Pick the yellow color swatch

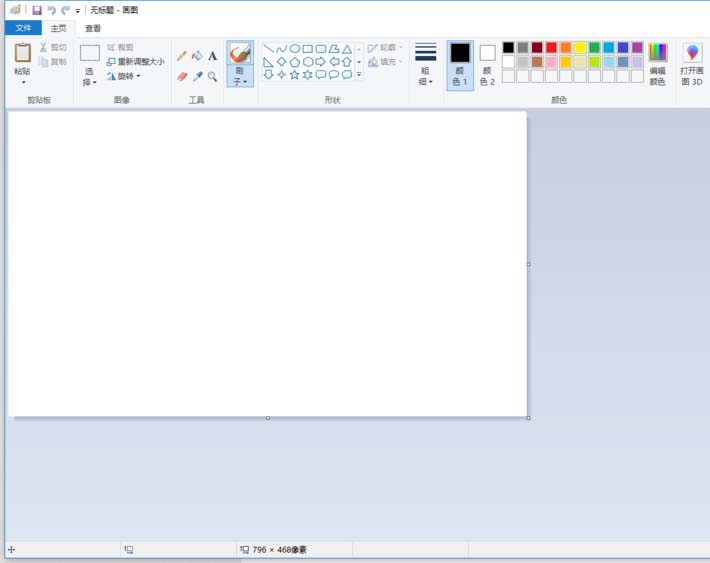580,48
